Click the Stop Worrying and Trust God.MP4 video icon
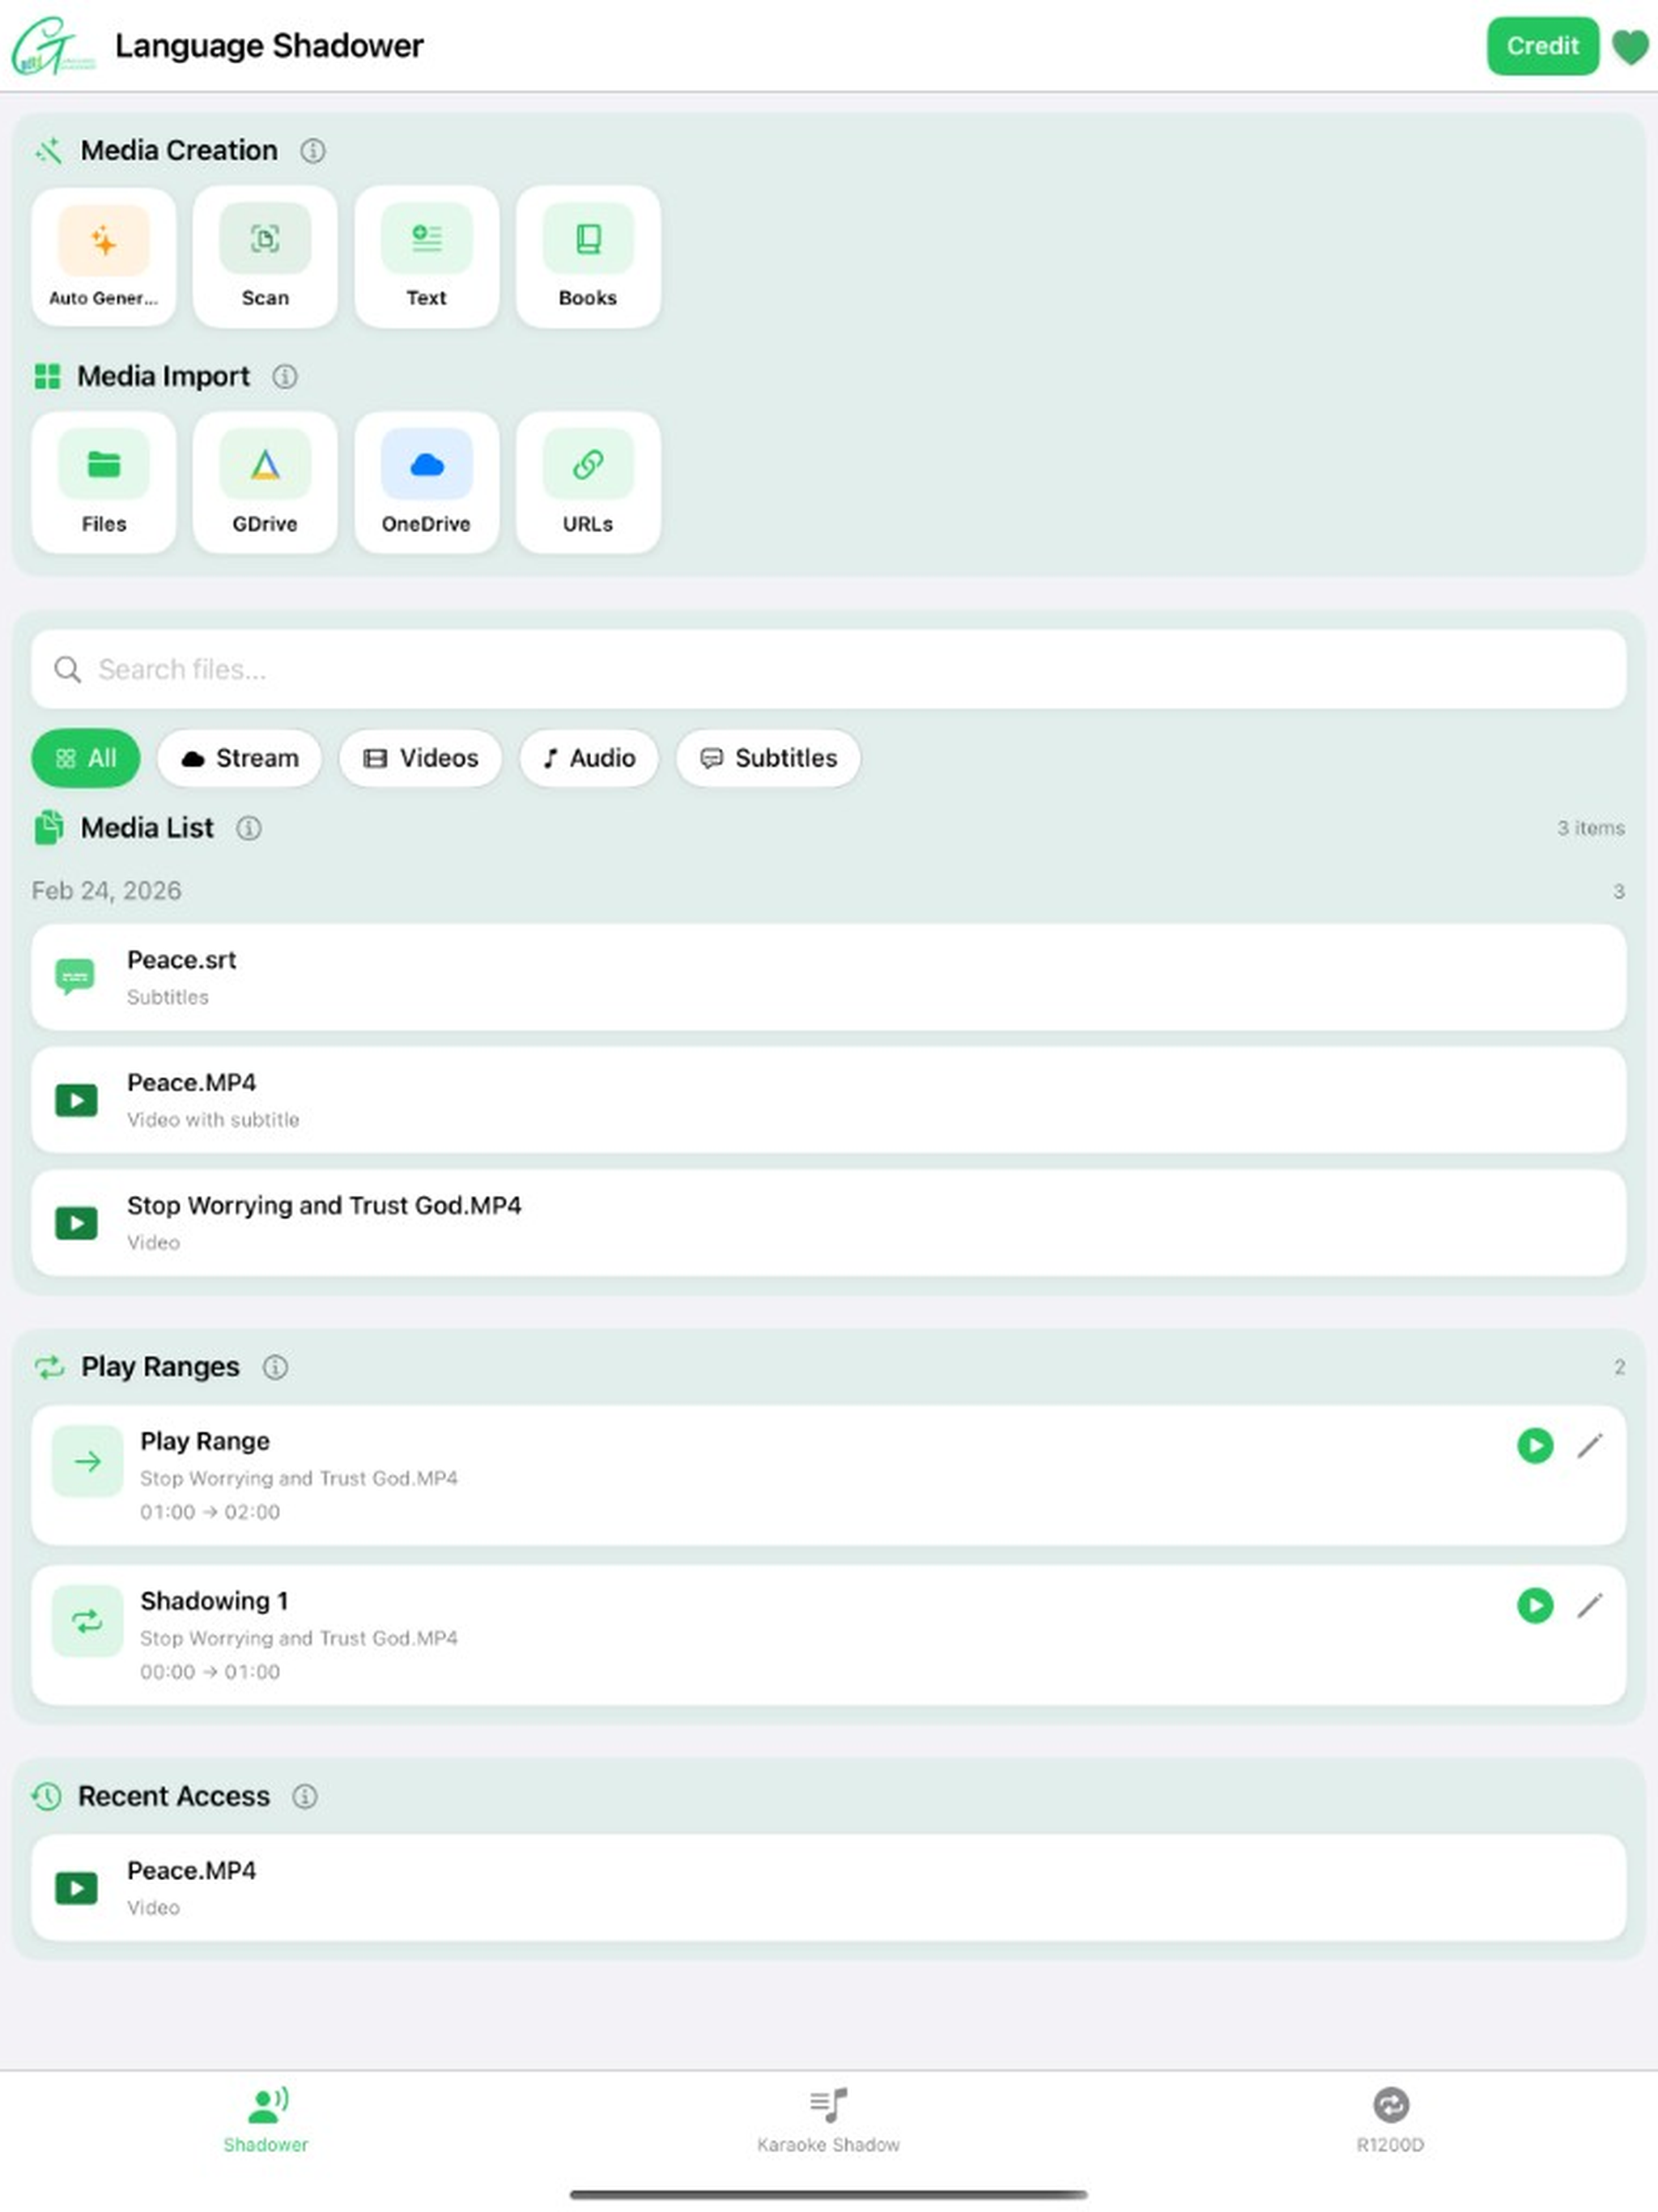This screenshot has height=2212, width=1658. (x=76, y=1223)
